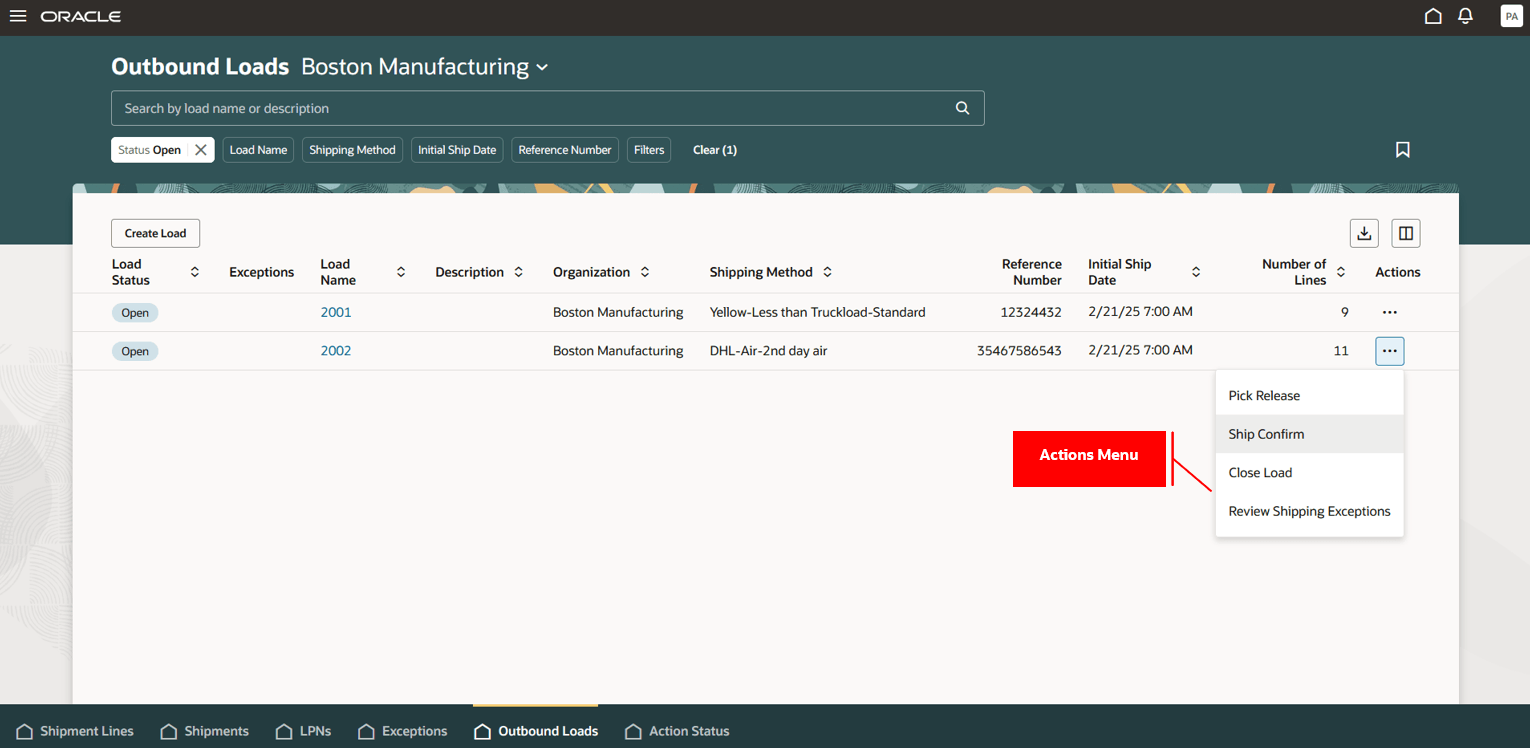
Task: Open the hamburger navigation menu
Action: click(x=18, y=17)
